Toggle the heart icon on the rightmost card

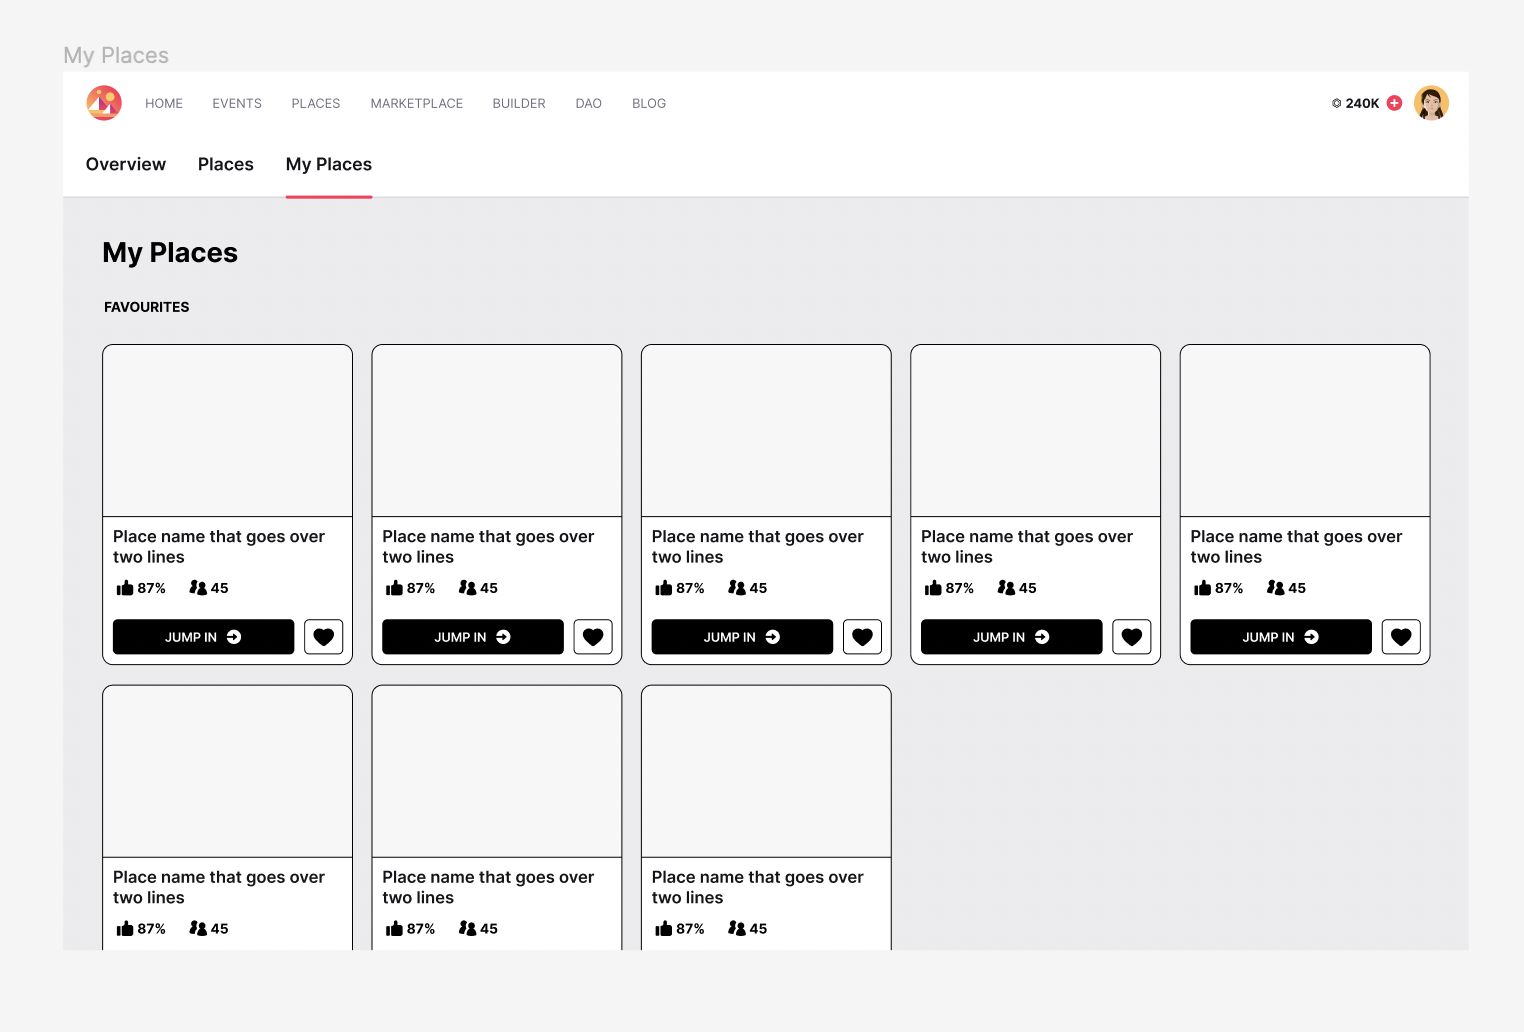pyautogui.click(x=1401, y=637)
